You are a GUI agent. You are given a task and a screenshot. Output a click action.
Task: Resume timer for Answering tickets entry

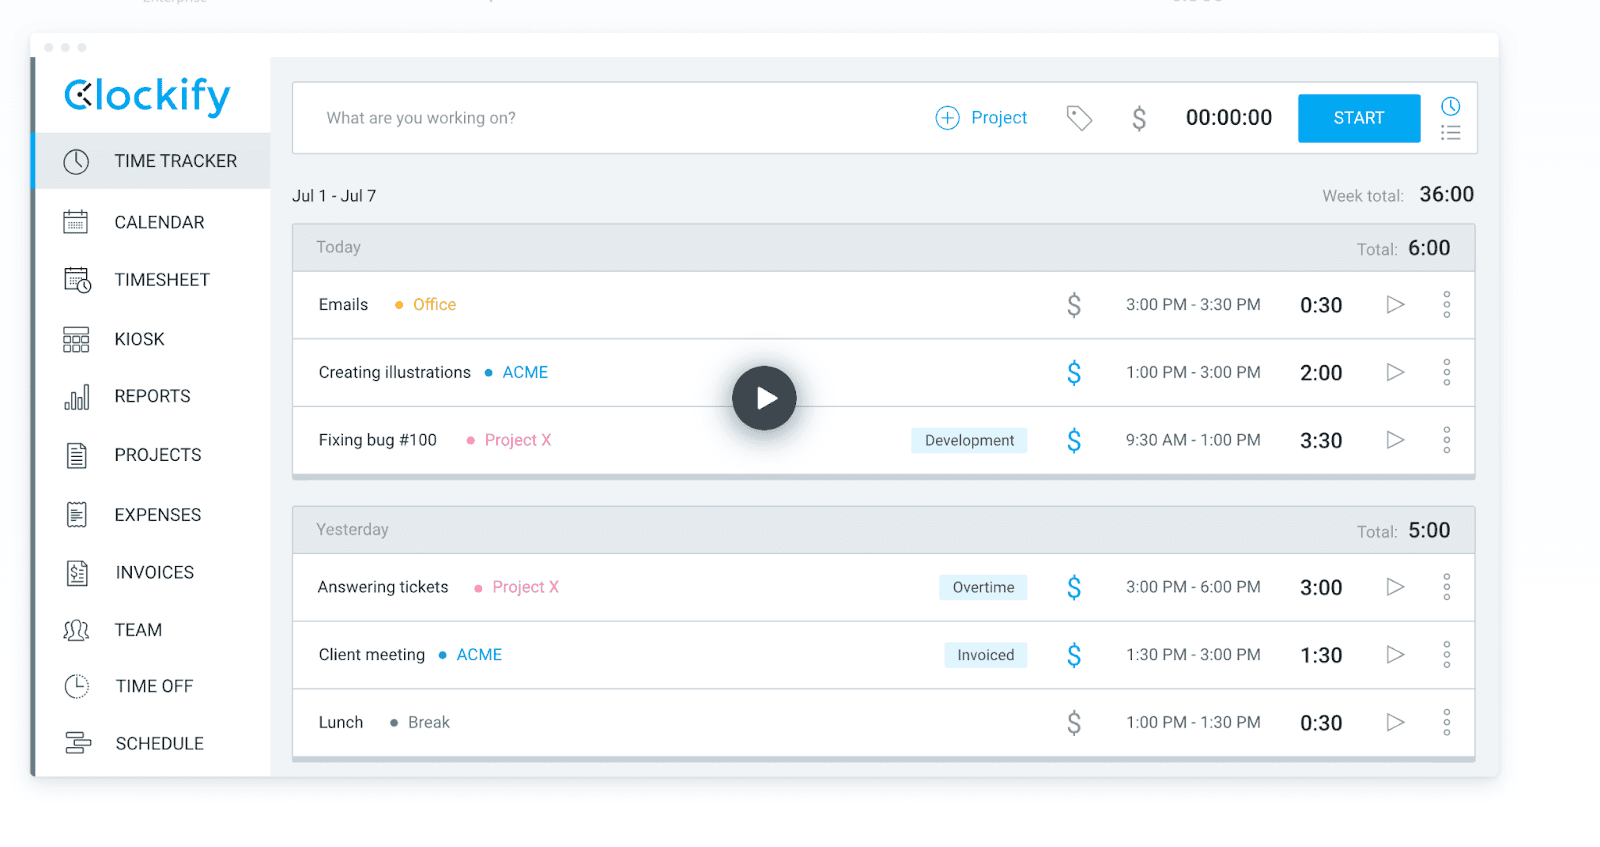pos(1395,587)
